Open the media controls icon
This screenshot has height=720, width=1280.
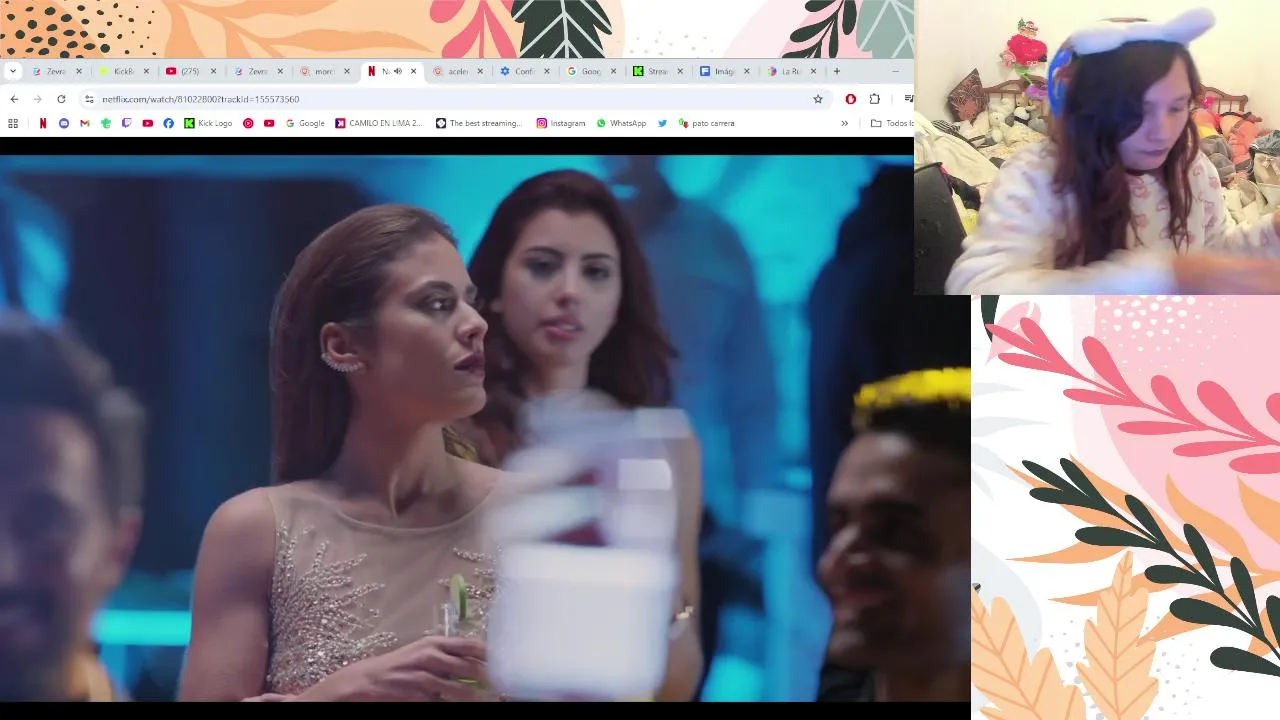pyautogui.click(x=908, y=99)
